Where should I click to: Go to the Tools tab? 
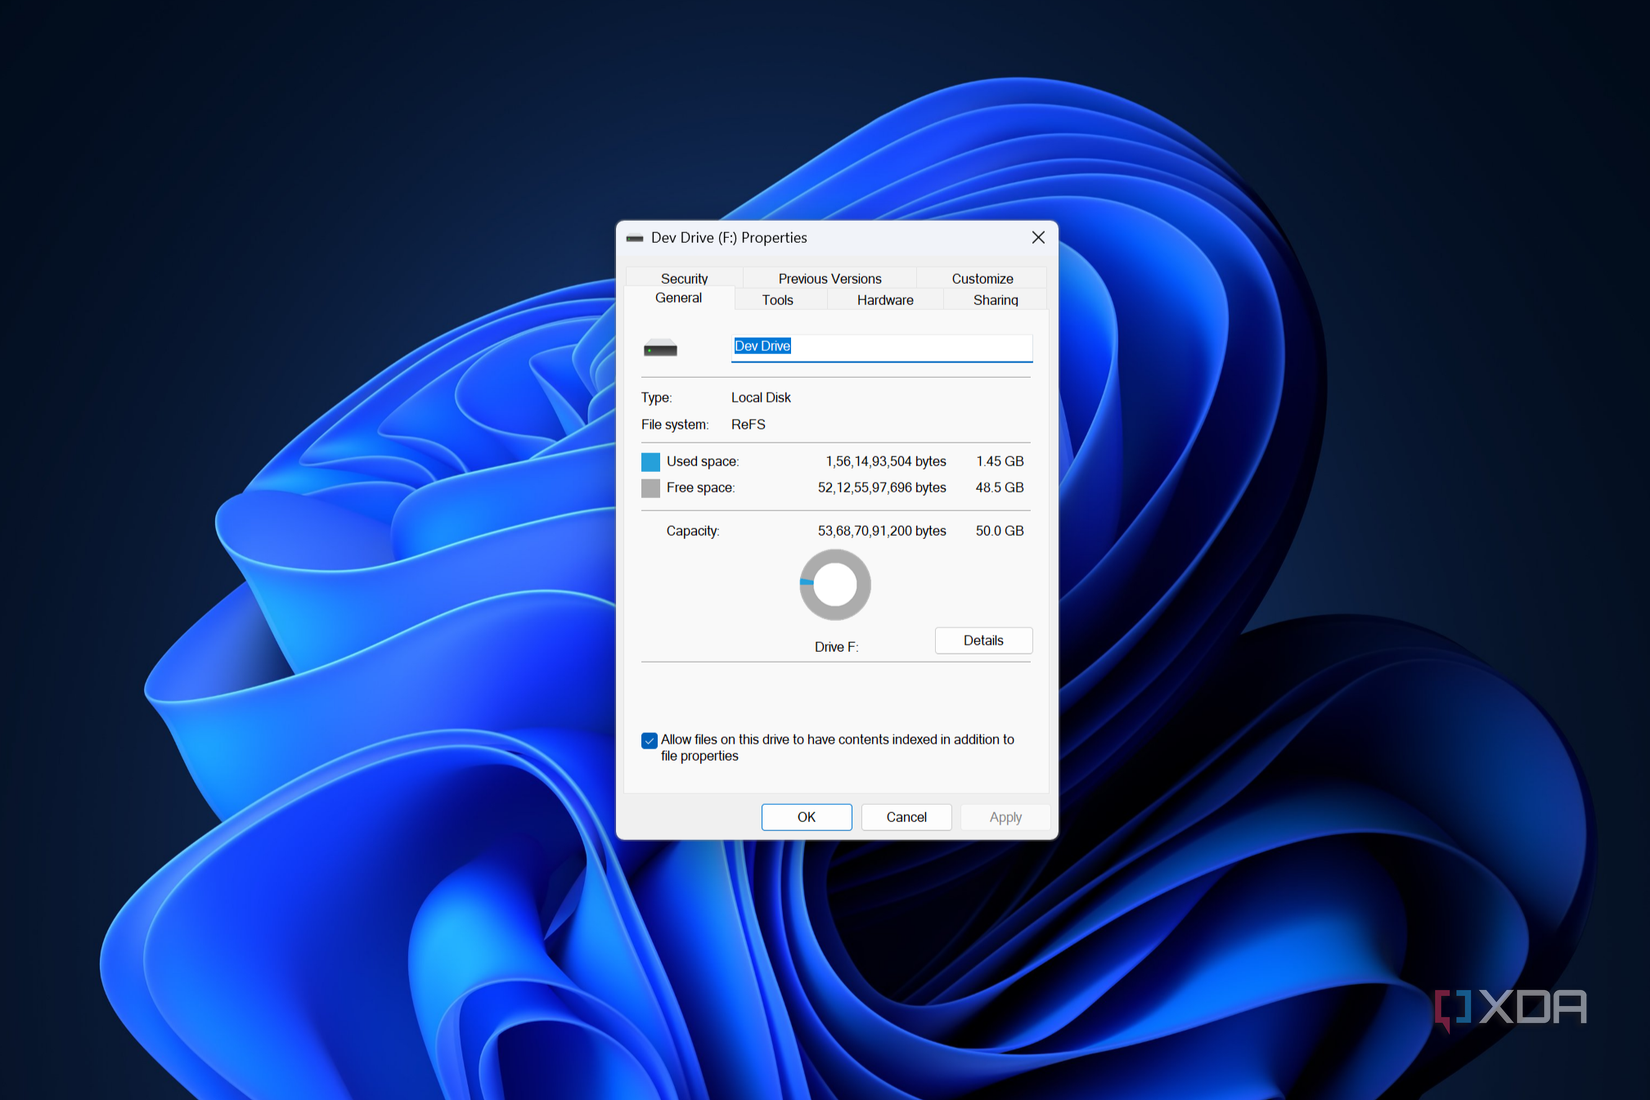(778, 300)
